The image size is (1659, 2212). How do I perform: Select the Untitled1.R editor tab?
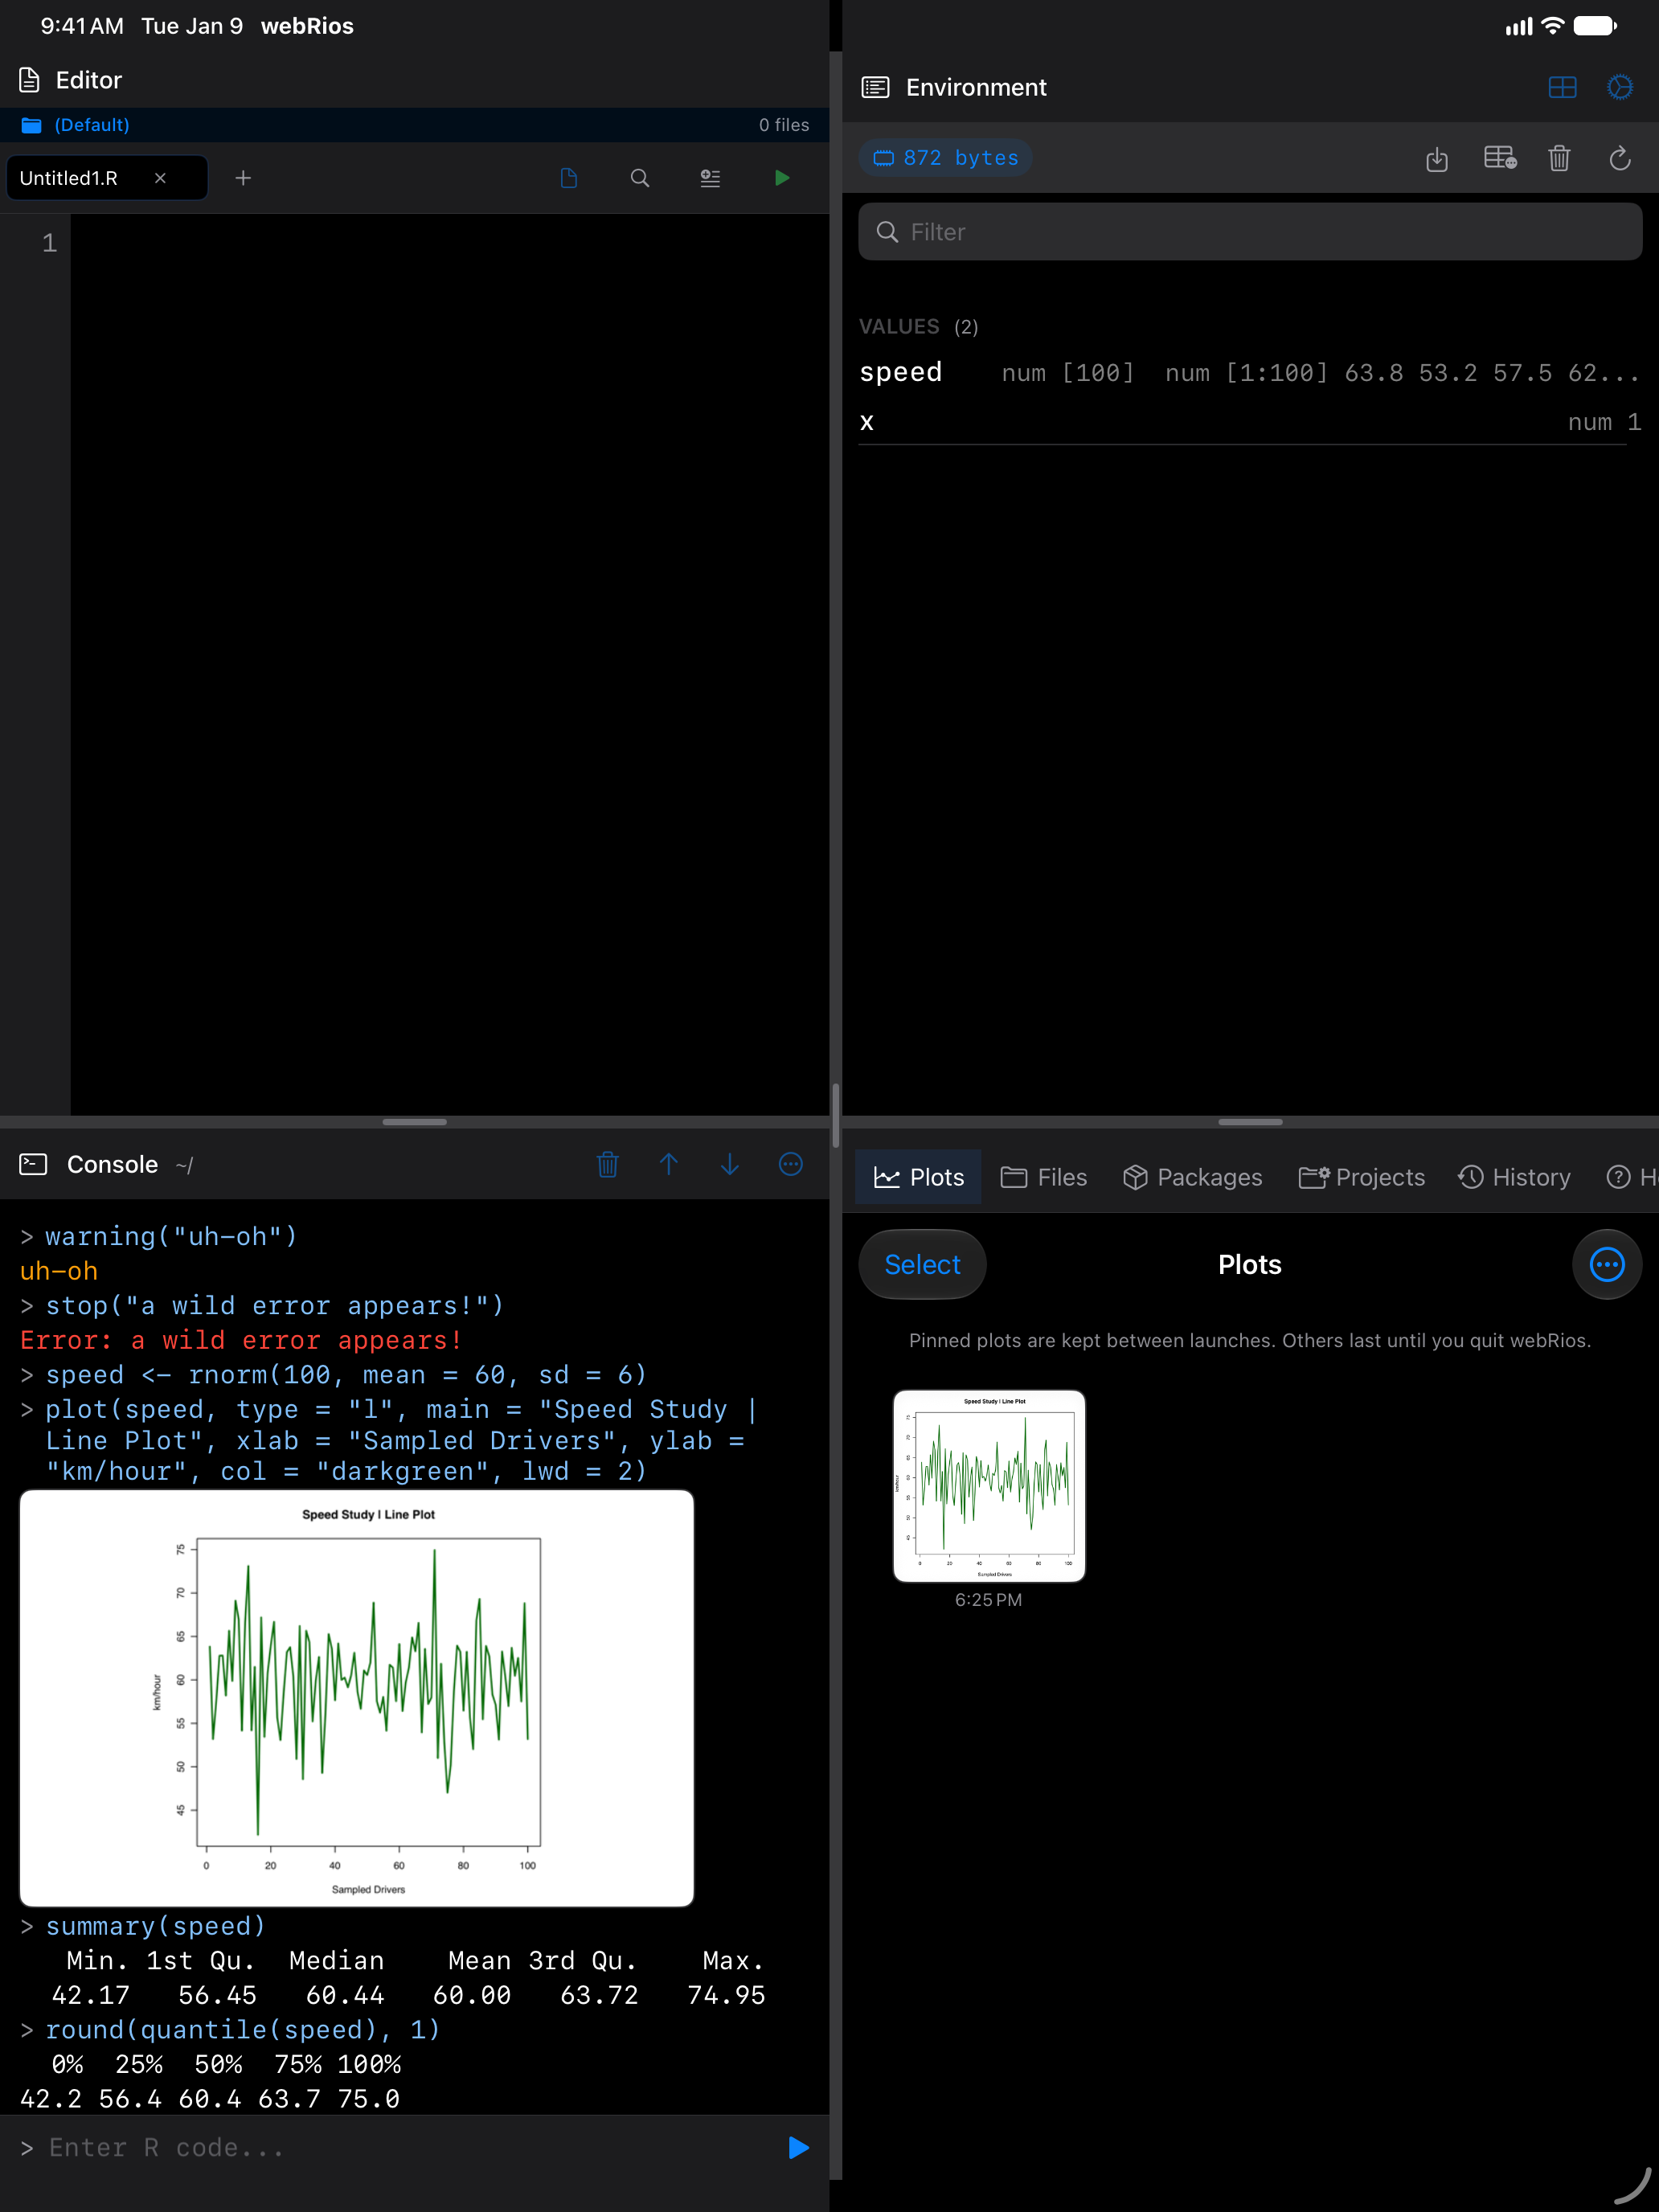coord(107,178)
